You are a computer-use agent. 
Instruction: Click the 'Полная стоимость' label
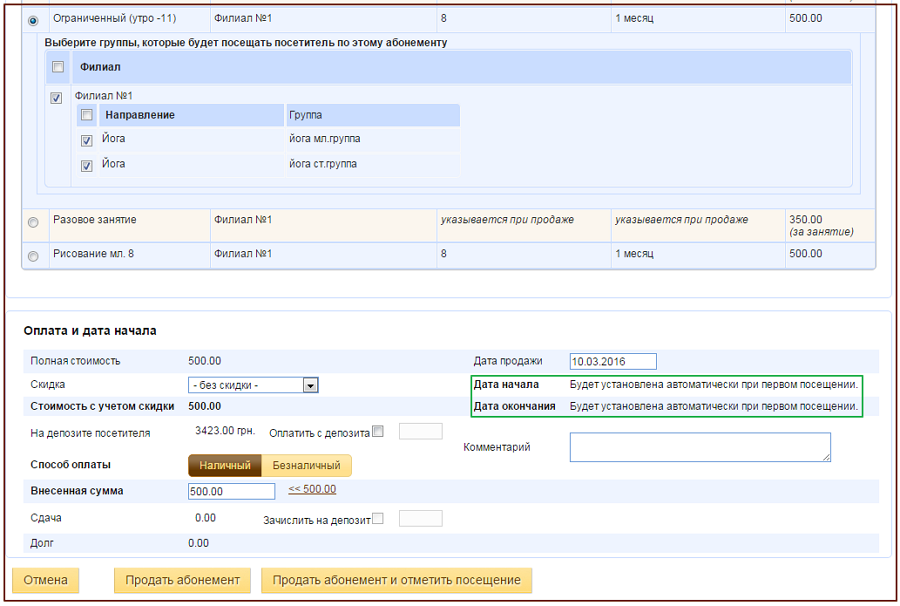point(75,361)
